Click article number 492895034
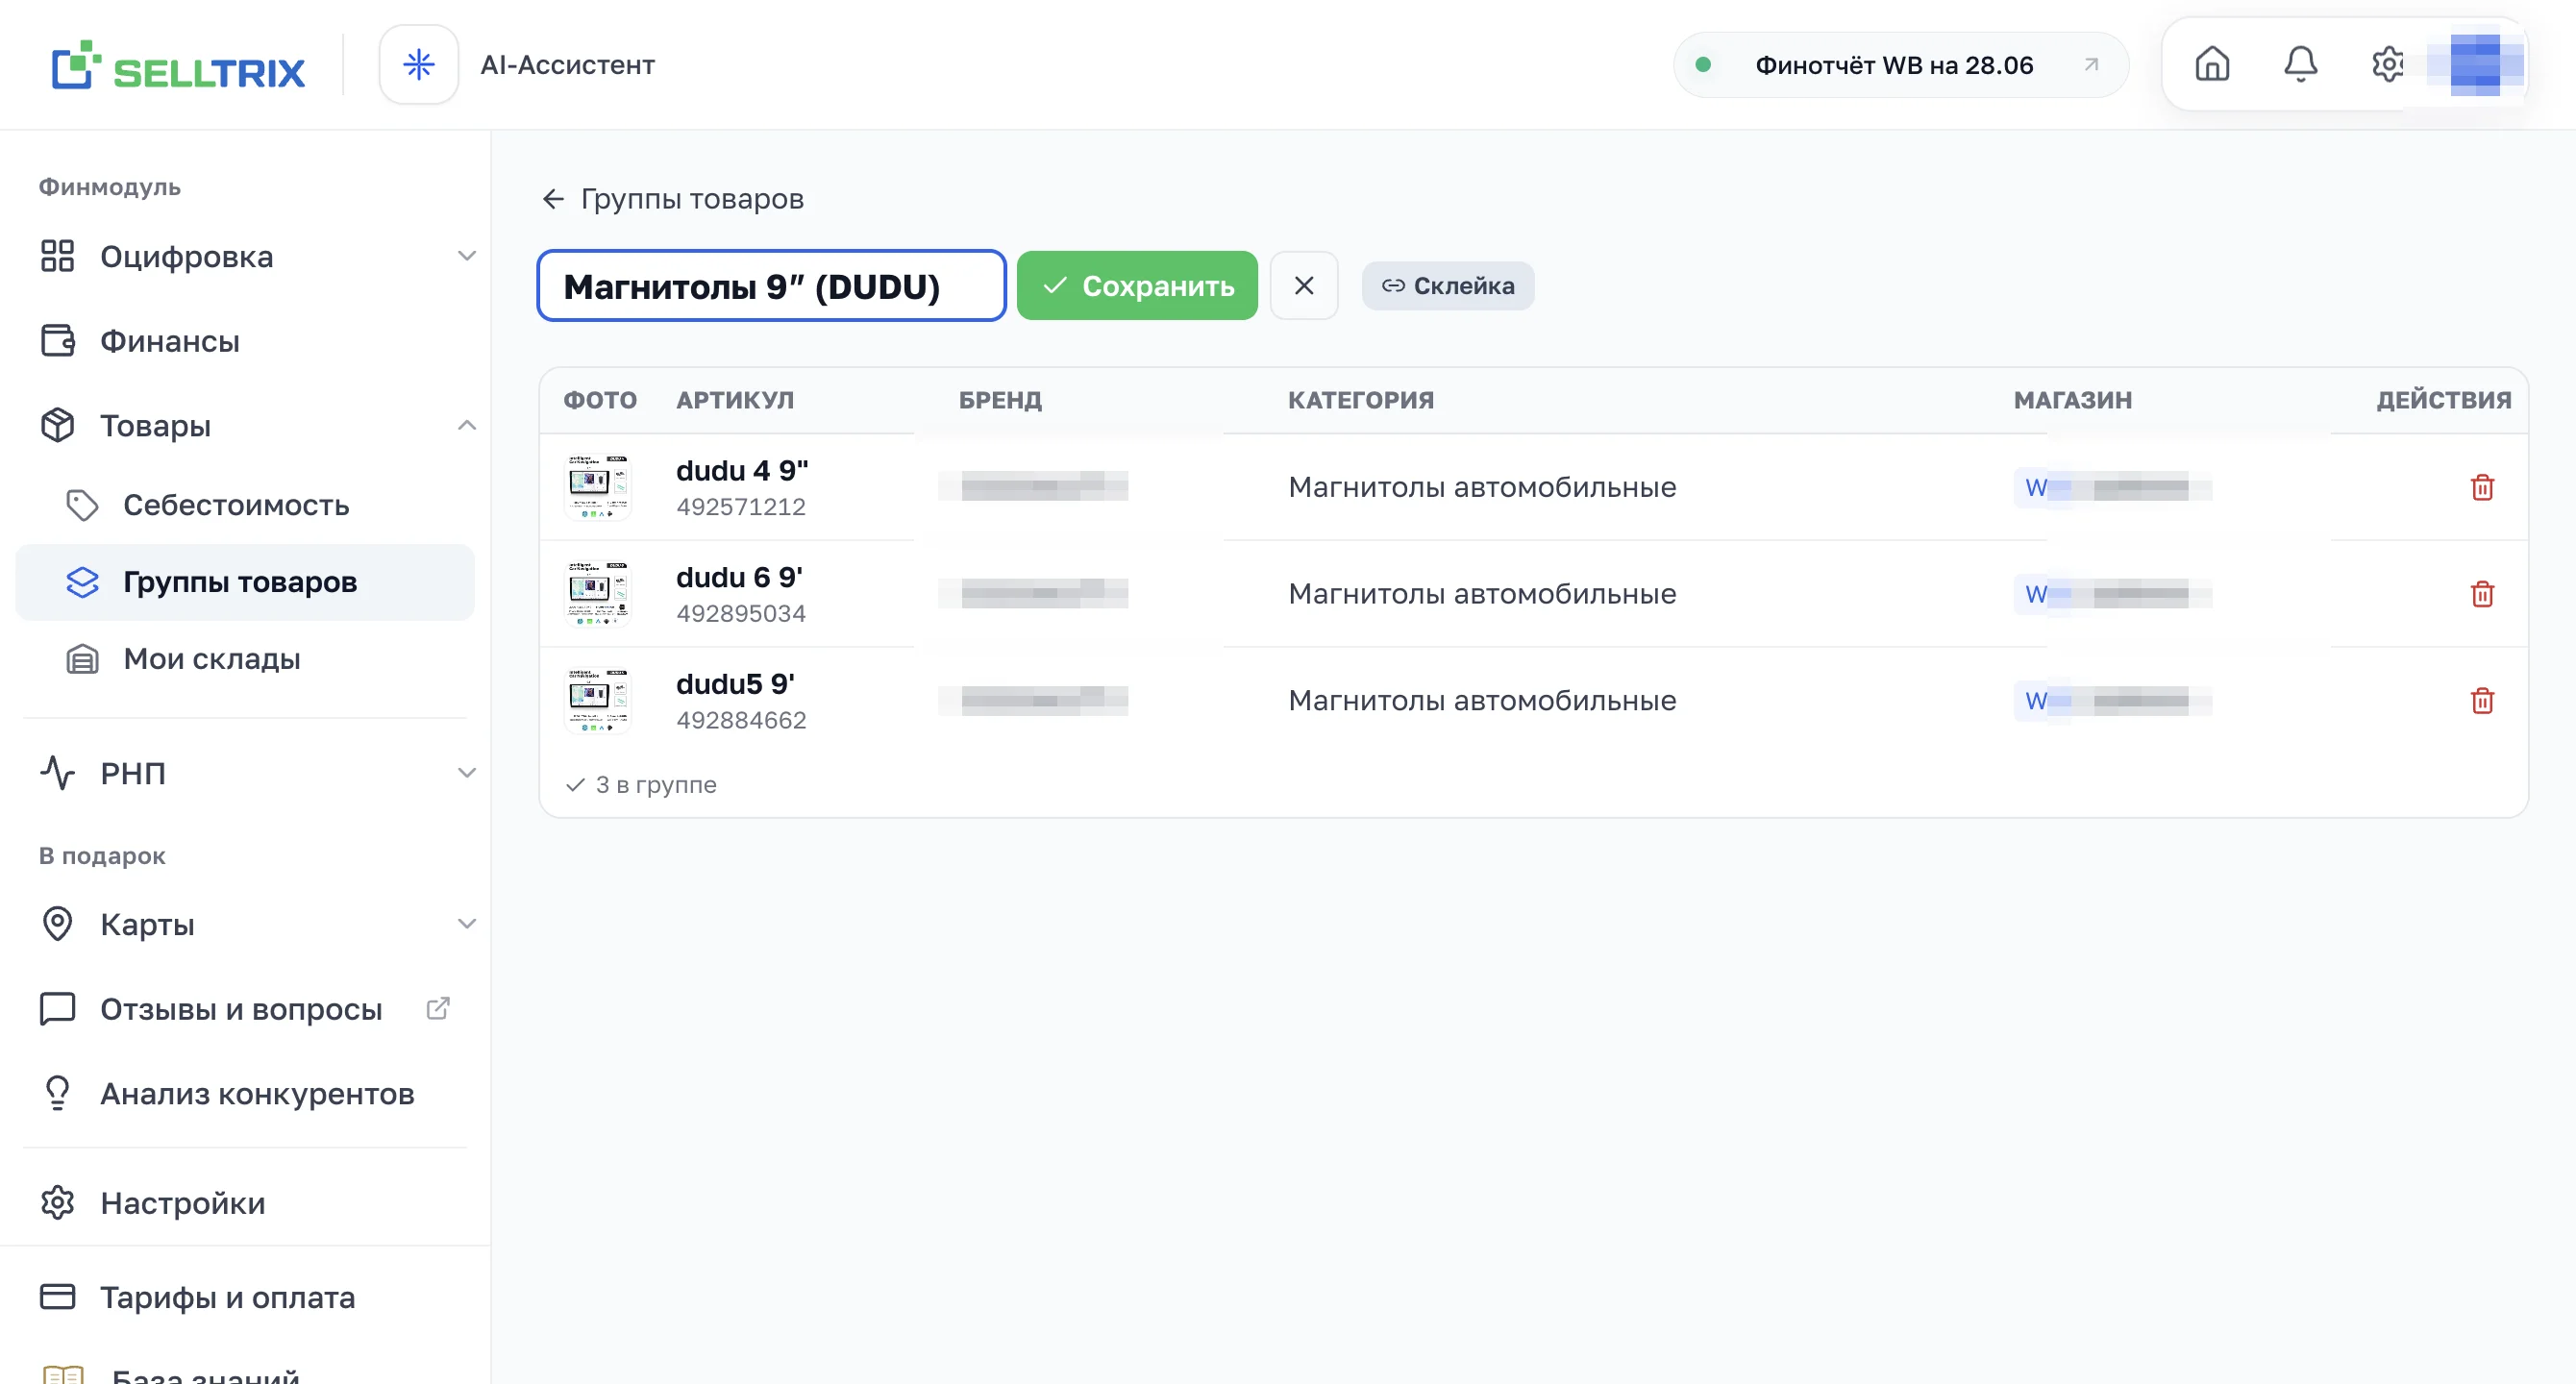2576x1384 pixels. pyautogui.click(x=741, y=614)
